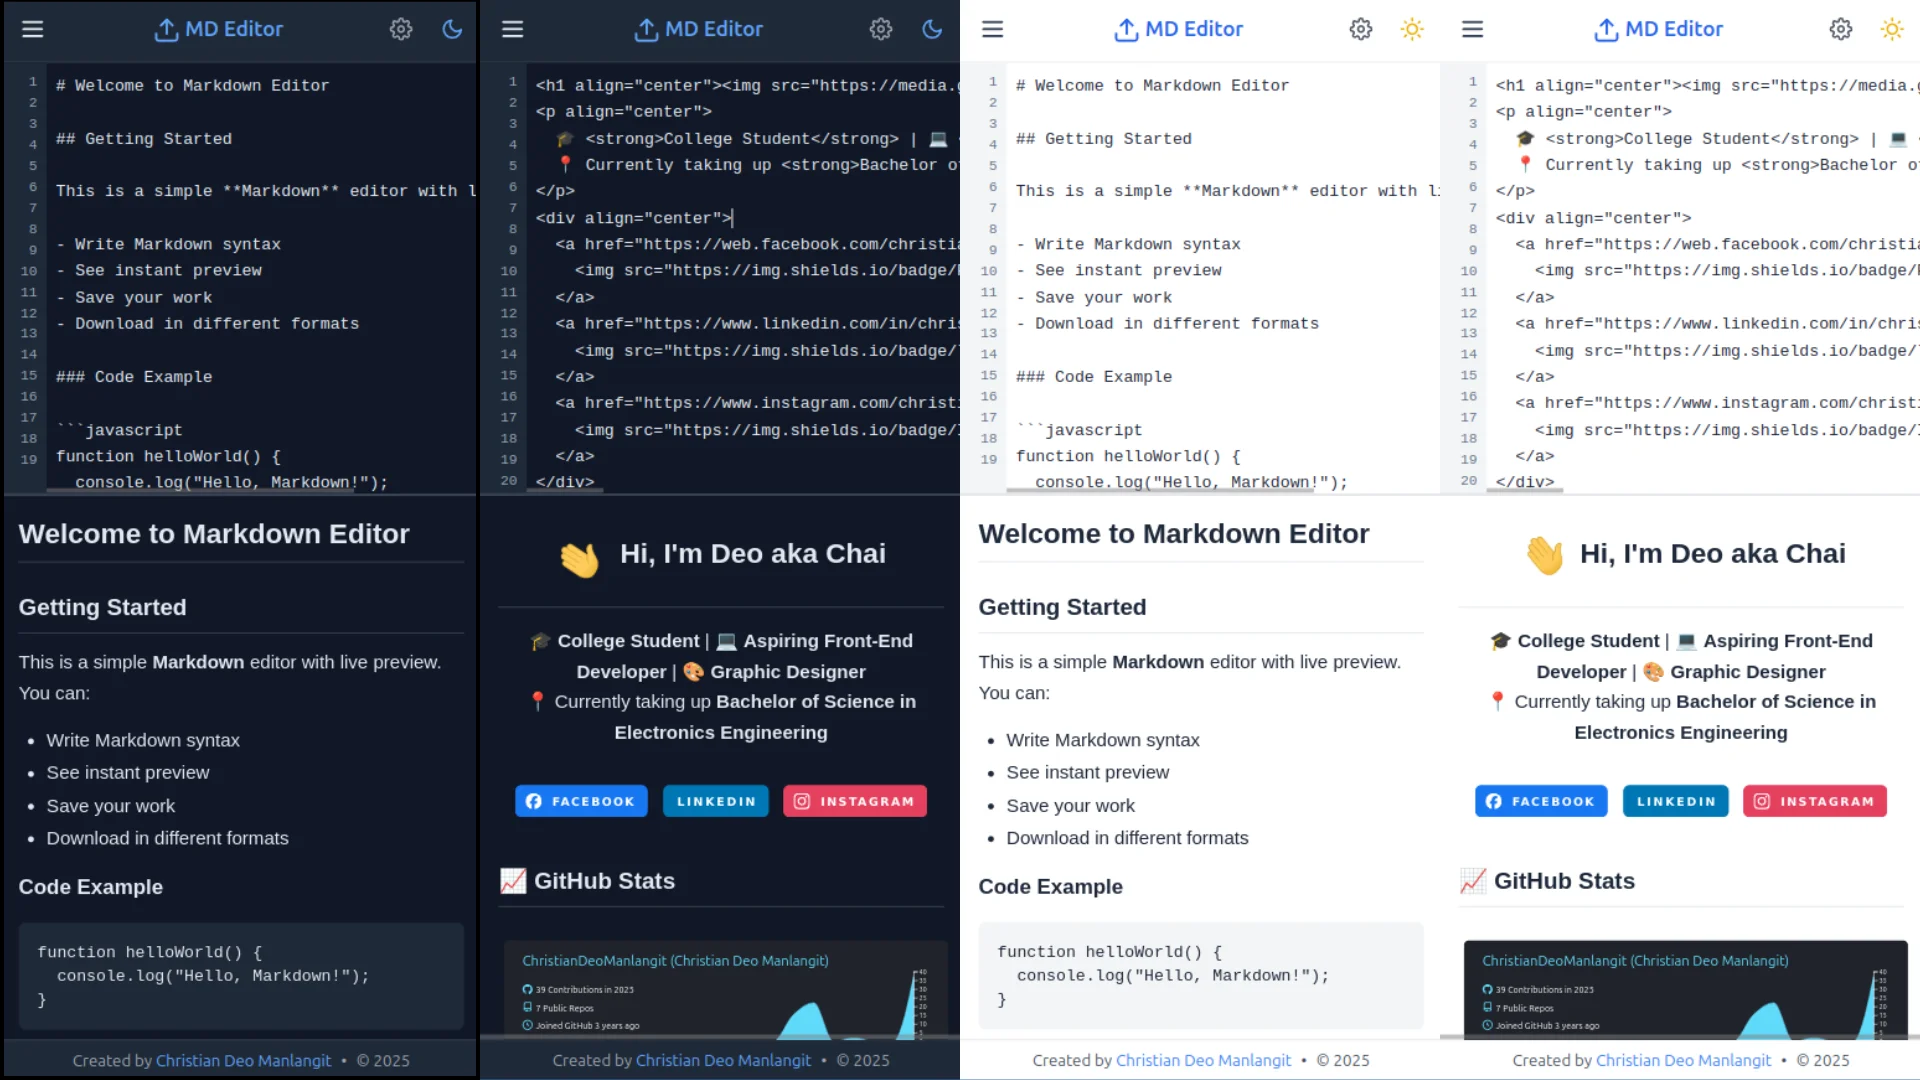Open settings gear in dark profile panel
Image resolution: width=1920 pixels, height=1080 pixels.
(881, 29)
